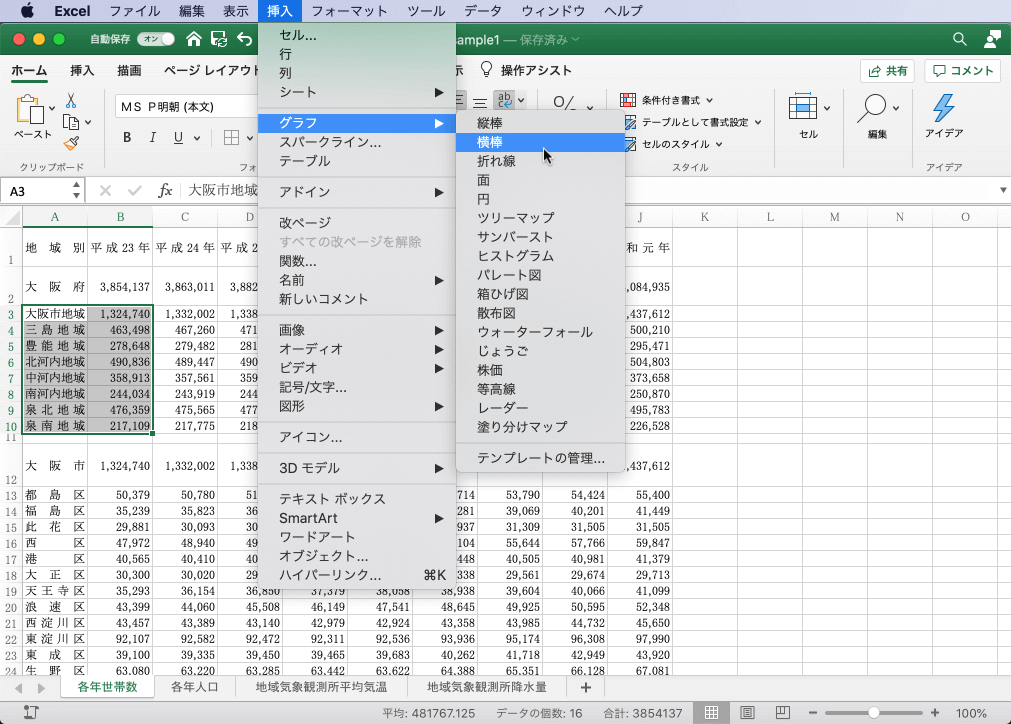Choose テンプレートの管理 from chart submenu
The height and width of the screenshot is (724, 1011).
coord(540,458)
